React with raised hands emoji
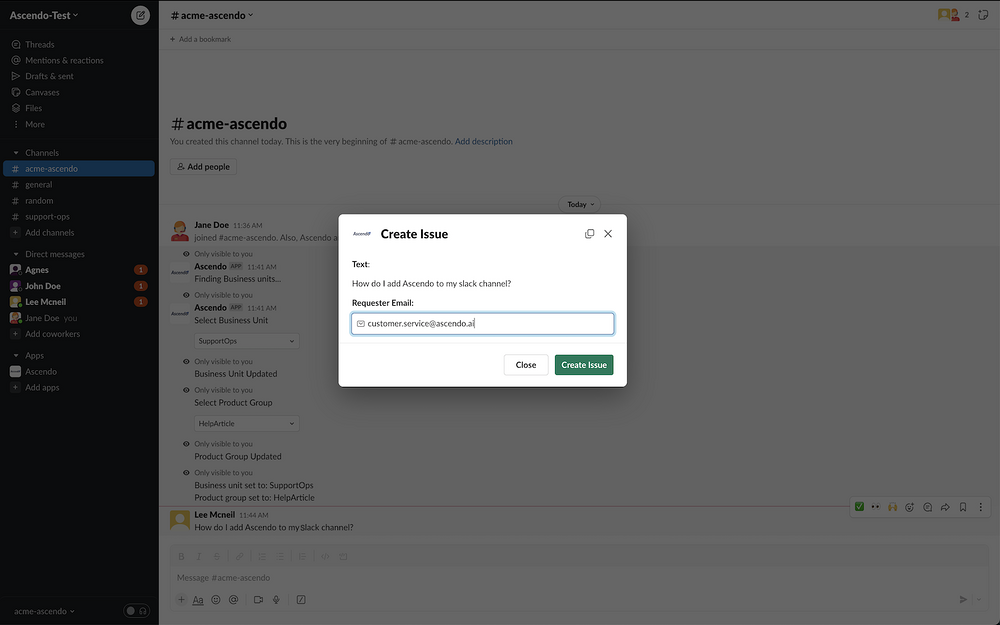 892,507
